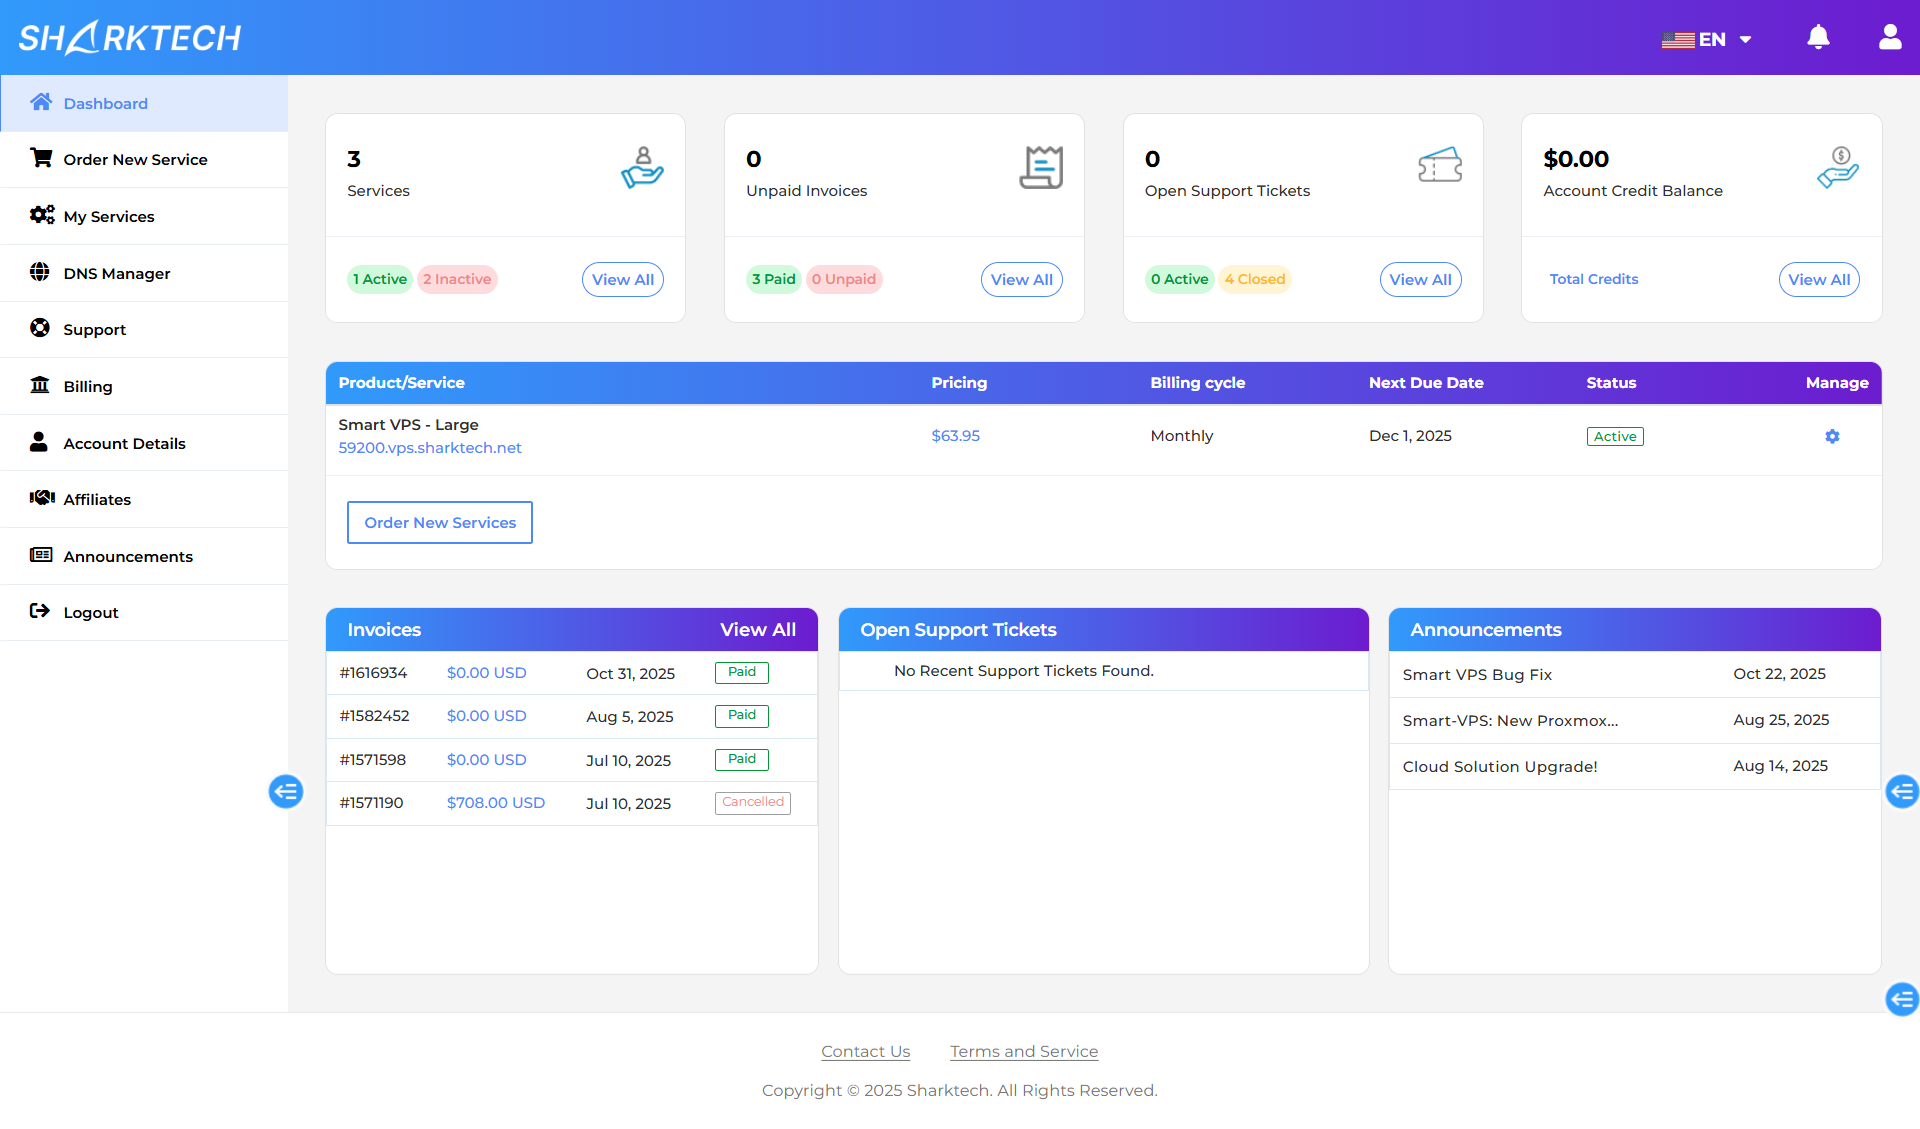Select Logout in the sidebar
The image size is (1920, 1129).
coord(144,612)
